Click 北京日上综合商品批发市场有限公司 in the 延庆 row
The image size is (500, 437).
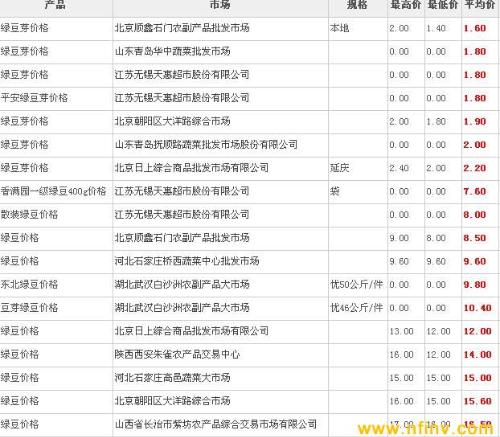192,168
